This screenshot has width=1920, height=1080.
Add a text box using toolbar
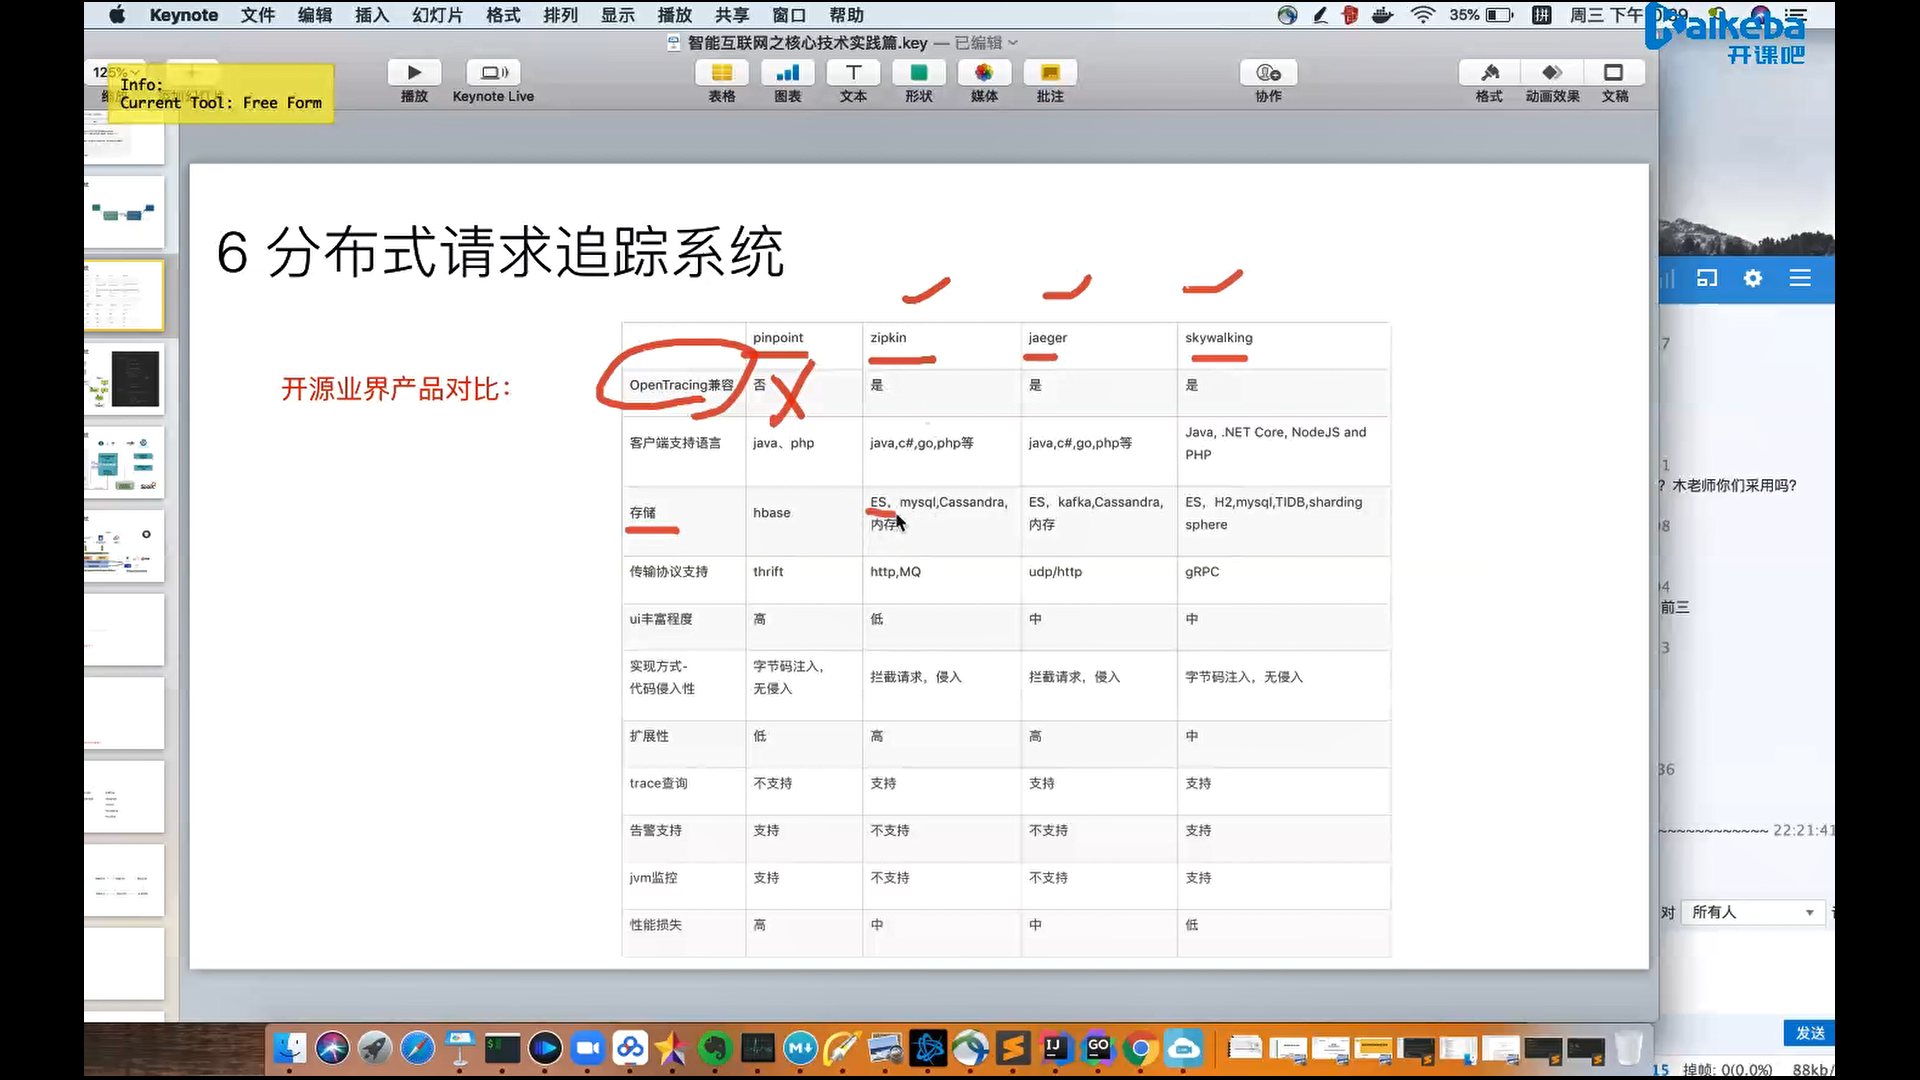click(853, 73)
